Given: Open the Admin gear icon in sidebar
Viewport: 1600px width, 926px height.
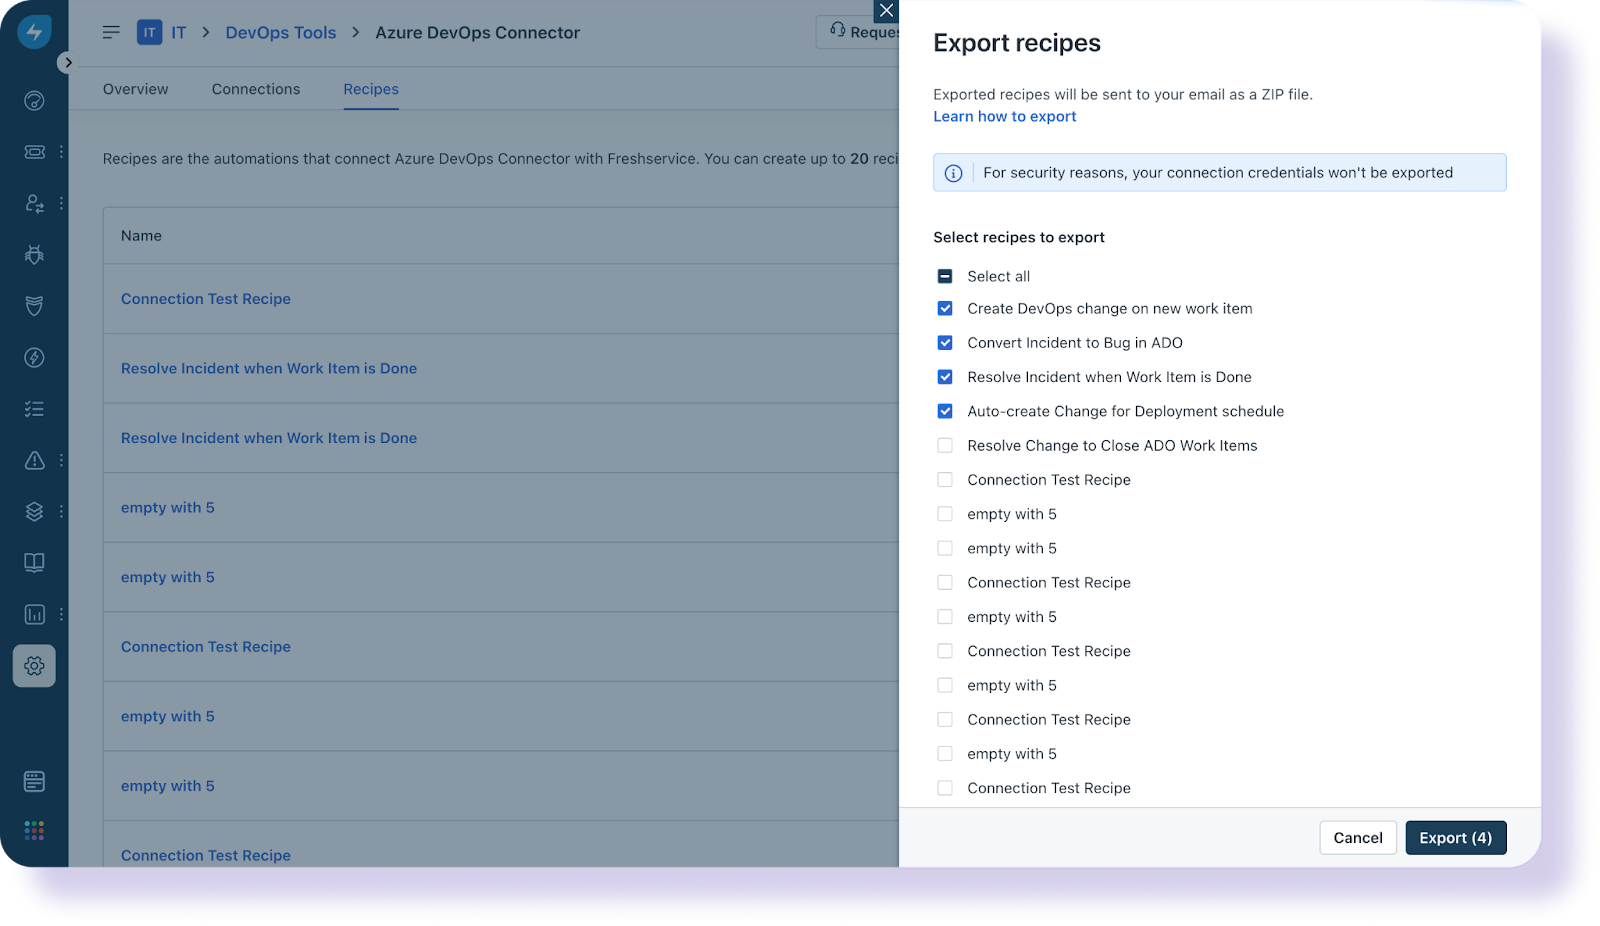Looking at the screenshot, I should 34,666.
